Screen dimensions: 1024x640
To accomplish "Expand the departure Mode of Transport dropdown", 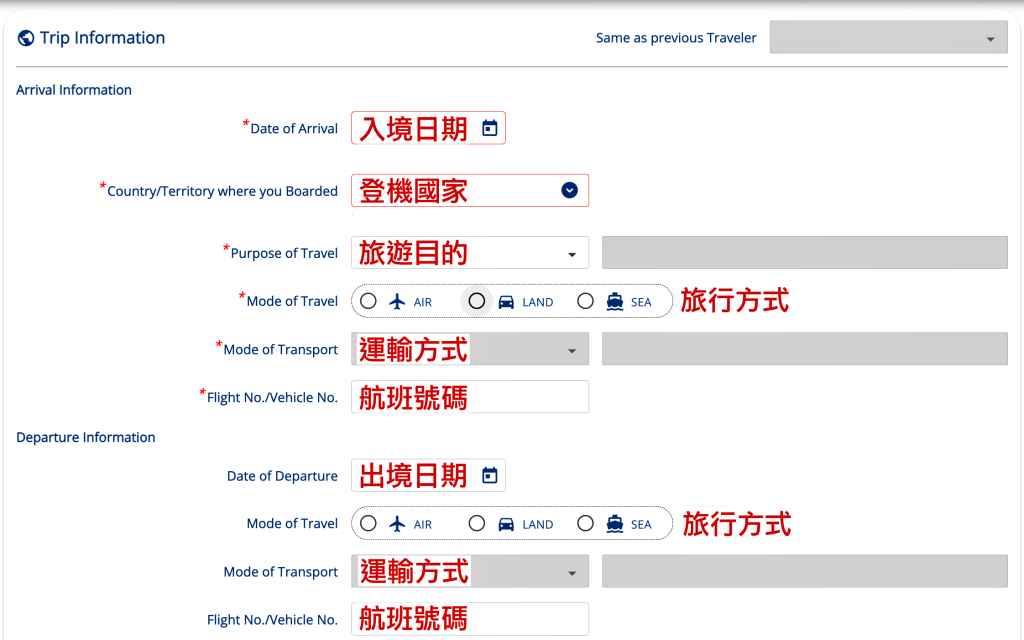I will tap(470, 571).
